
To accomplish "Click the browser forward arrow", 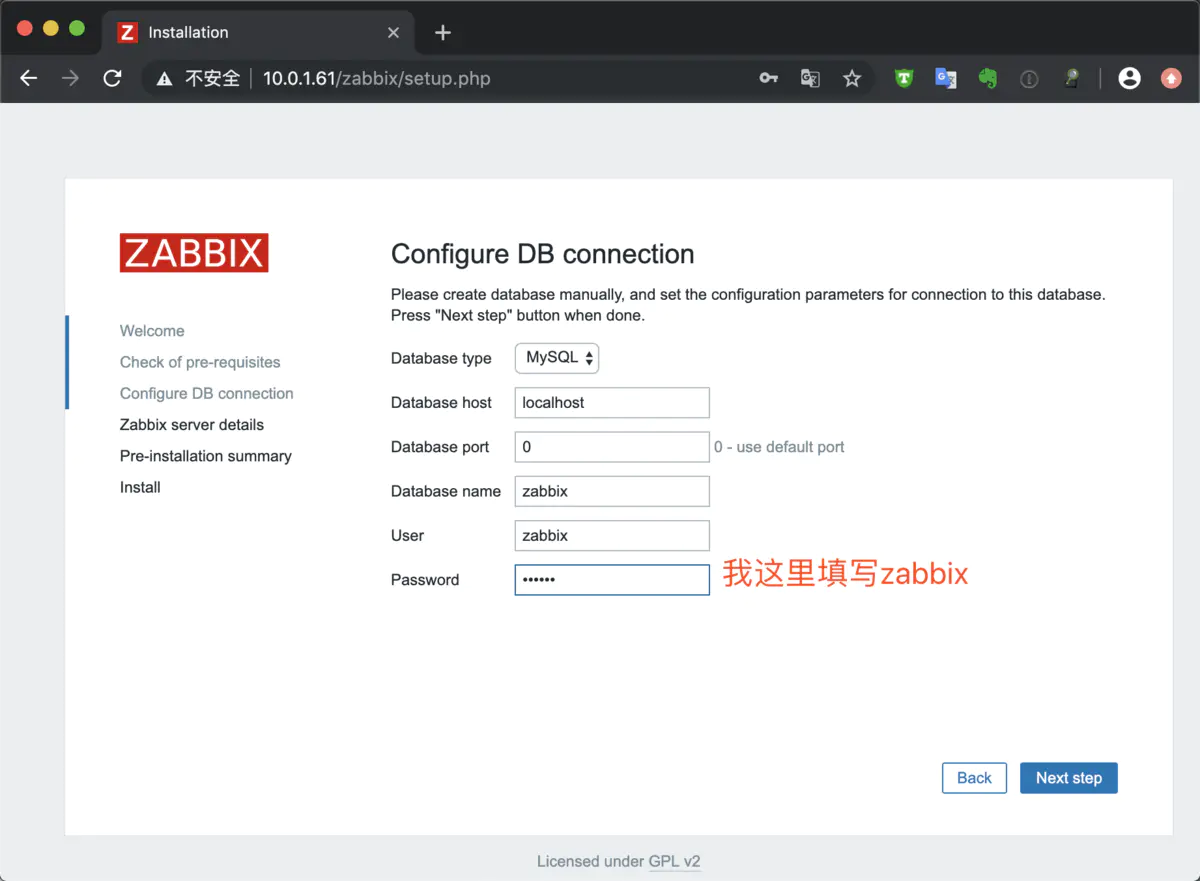I will 70,78.
